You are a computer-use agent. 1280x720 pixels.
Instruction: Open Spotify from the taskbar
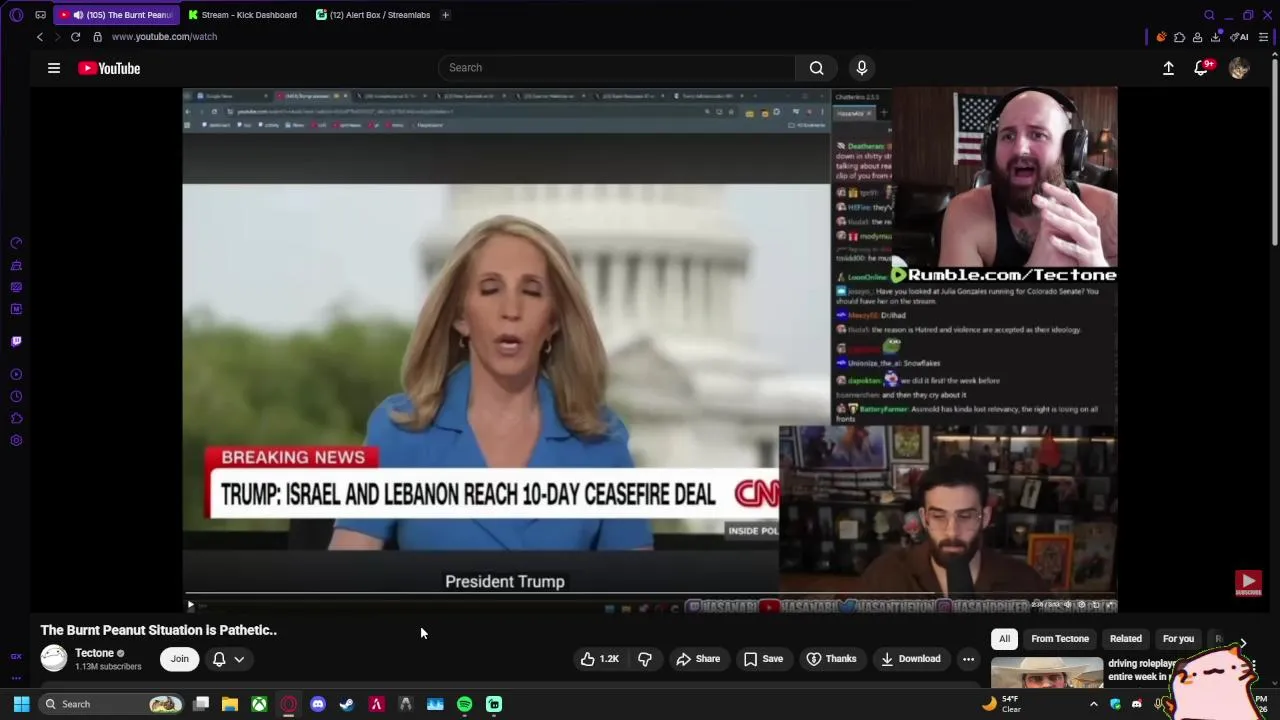(464, 704)
